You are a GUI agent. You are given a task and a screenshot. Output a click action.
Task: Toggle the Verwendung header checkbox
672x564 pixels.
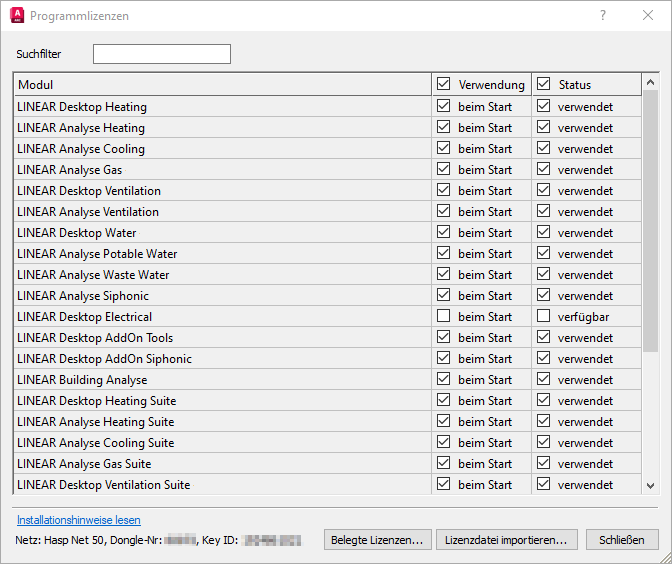pos(444,84)
